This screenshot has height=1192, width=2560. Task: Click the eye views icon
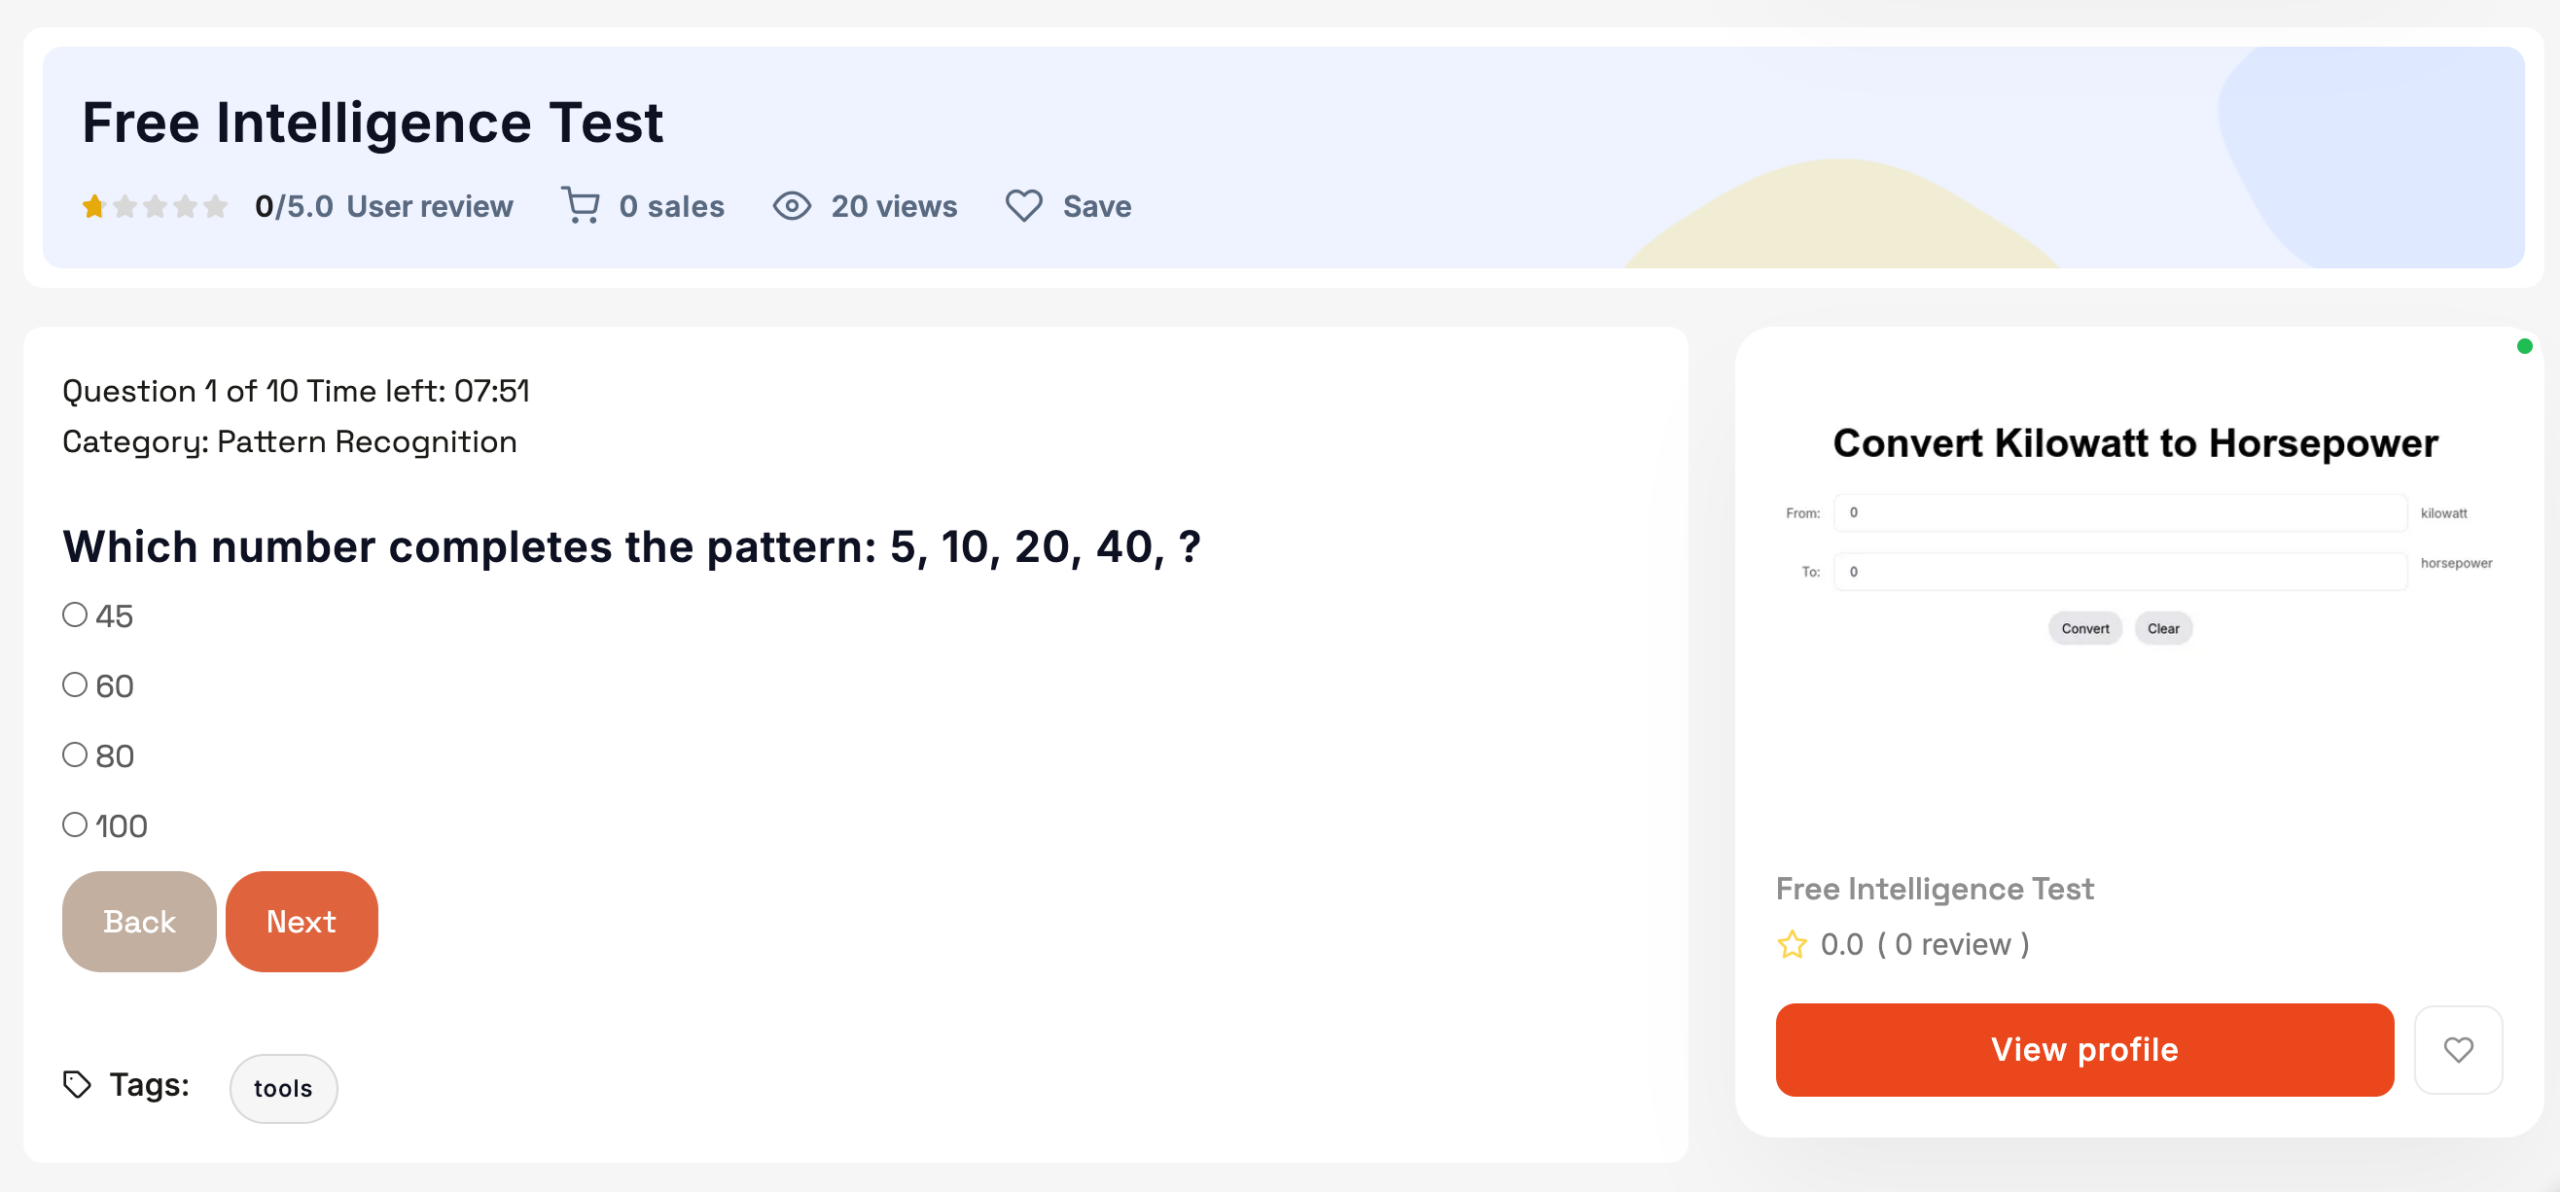coord(791,206)
